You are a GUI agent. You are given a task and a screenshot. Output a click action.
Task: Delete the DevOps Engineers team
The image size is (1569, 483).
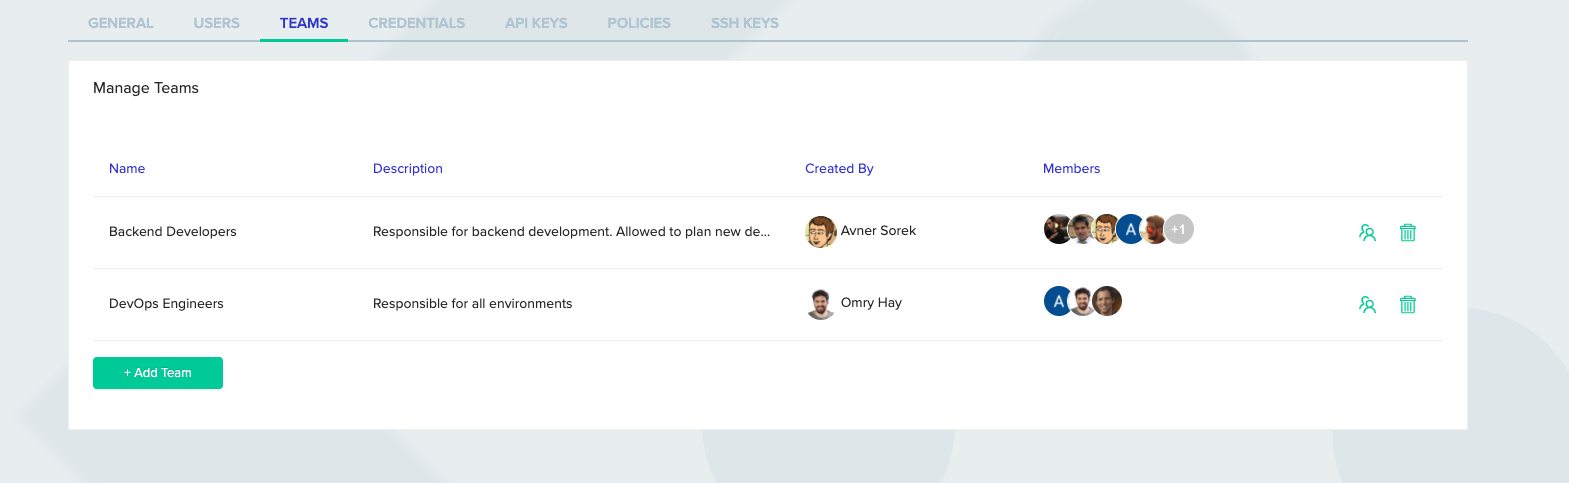[1408, 305]
